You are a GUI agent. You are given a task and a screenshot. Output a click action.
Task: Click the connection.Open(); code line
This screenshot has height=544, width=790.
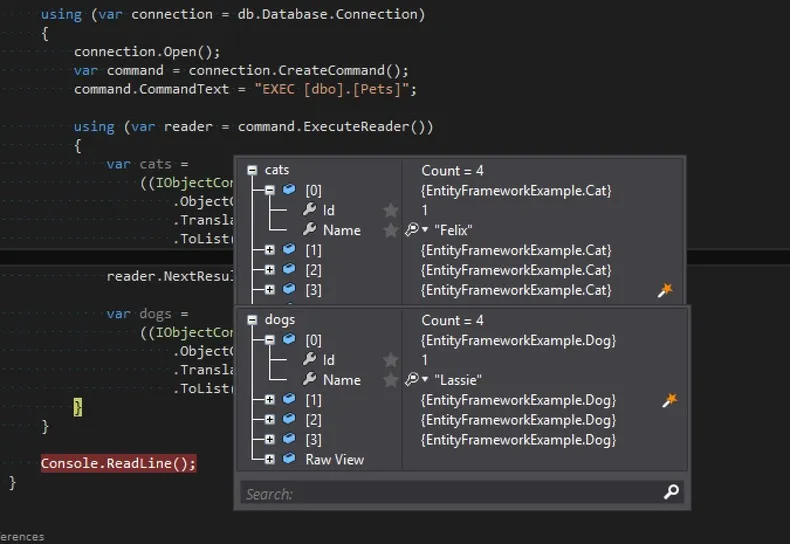[x=147, y=52]
